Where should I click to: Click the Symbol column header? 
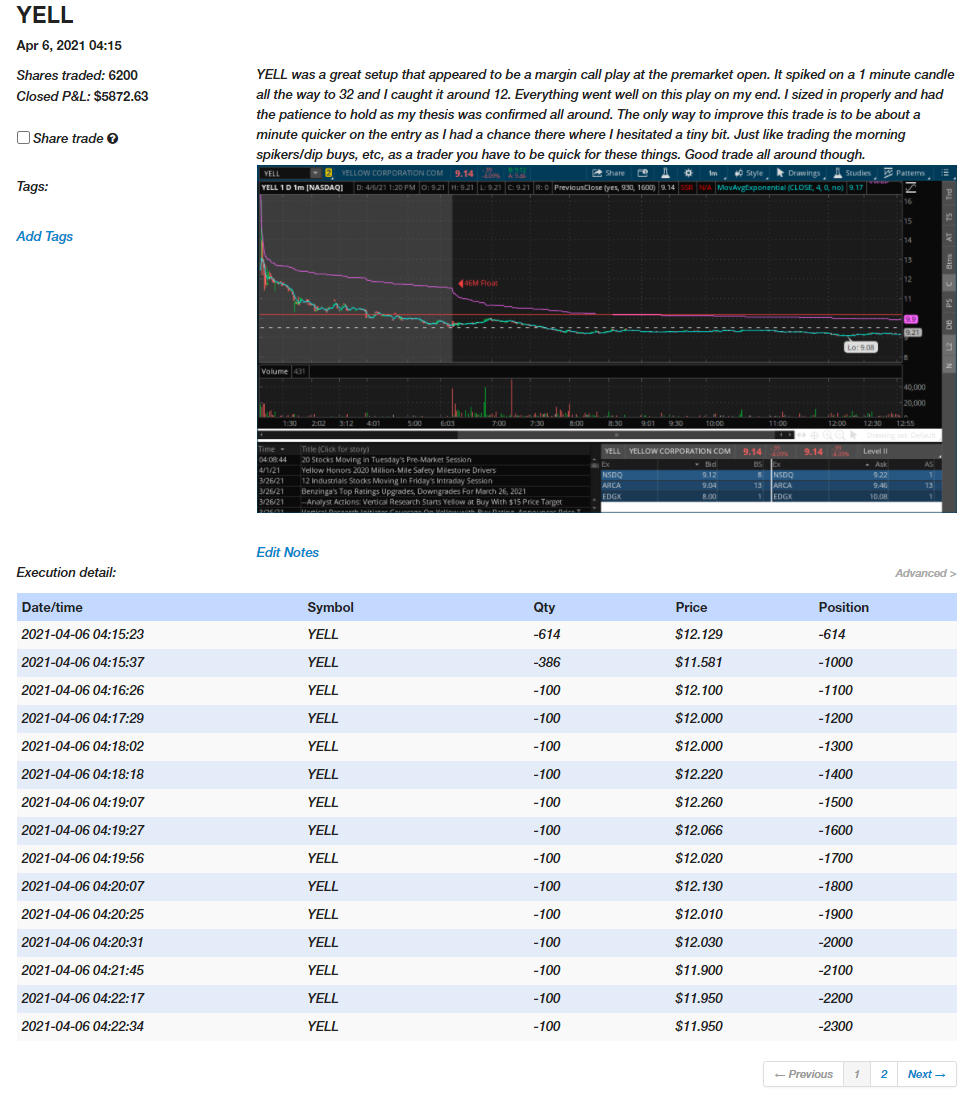[330, 608]
